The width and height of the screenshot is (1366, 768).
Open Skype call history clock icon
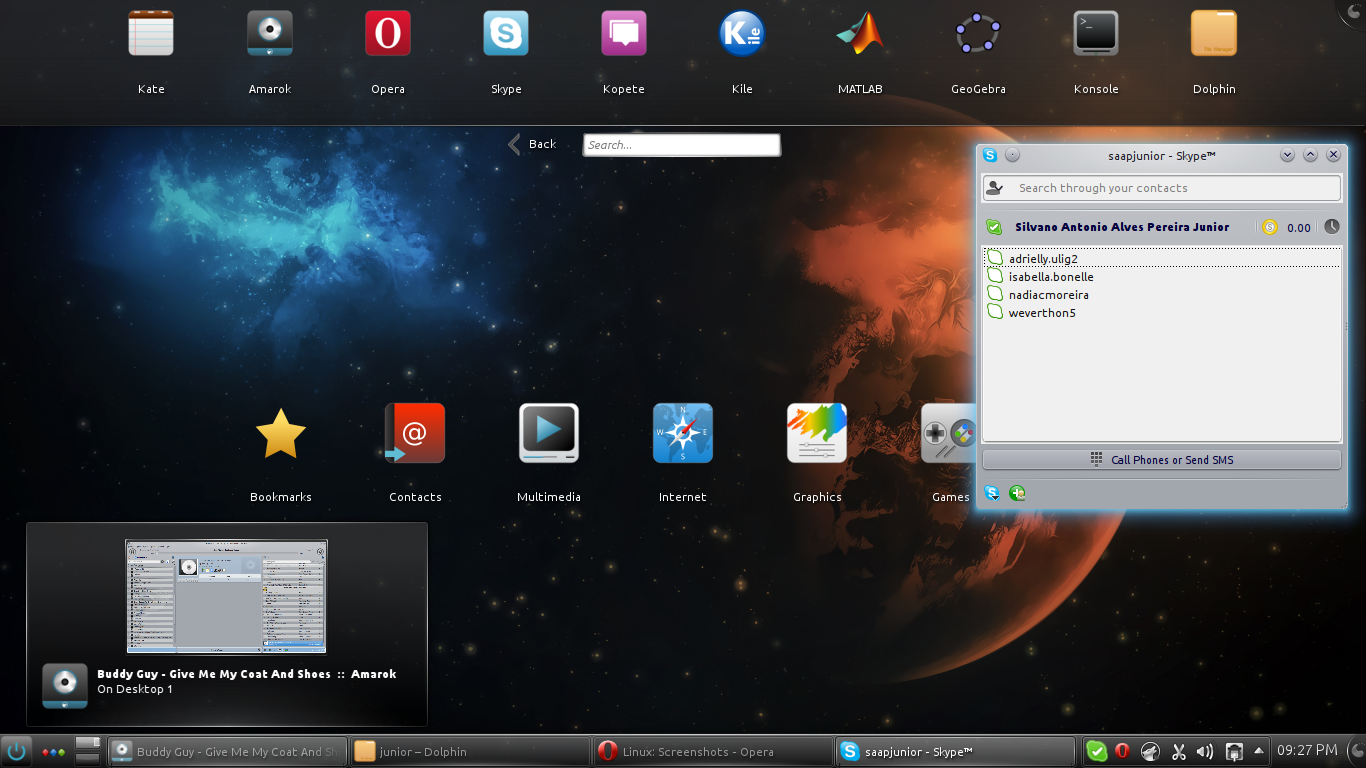[1331, 227]
